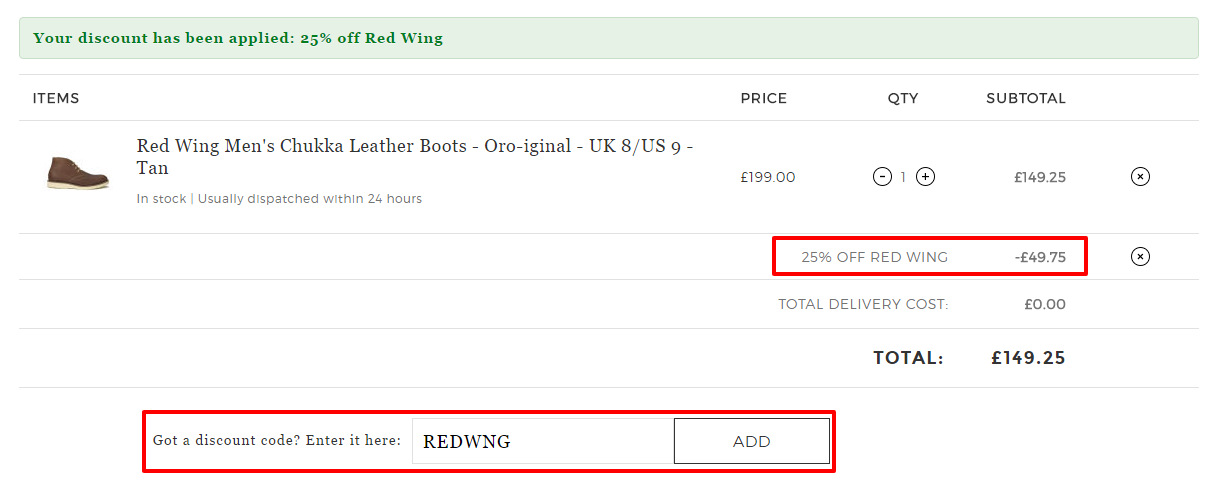Click the £149.25 order total amount
The width and height of the screenshot is (1209, 490).
pyautogui.click(x=1028, y=357)
